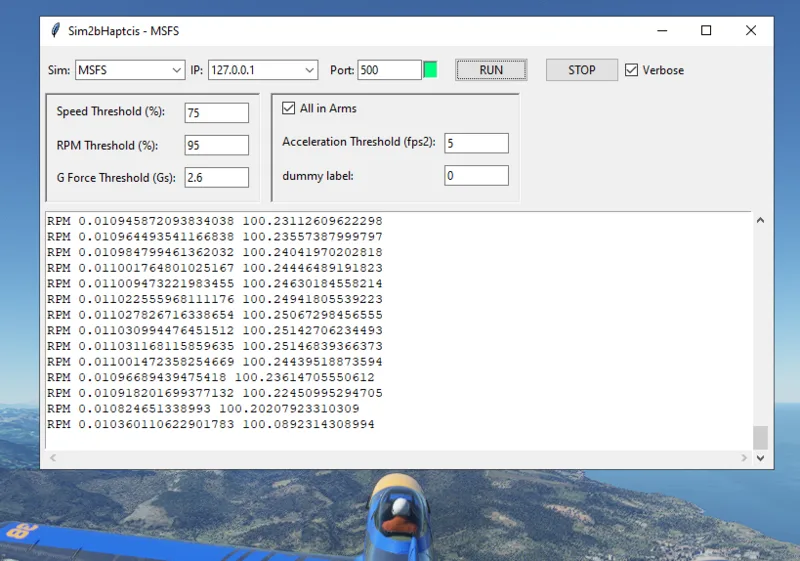Click log line ending 100.24446489191823
Image resolution: width=800 pixels, height=561 pixels.
pos(215,268)
